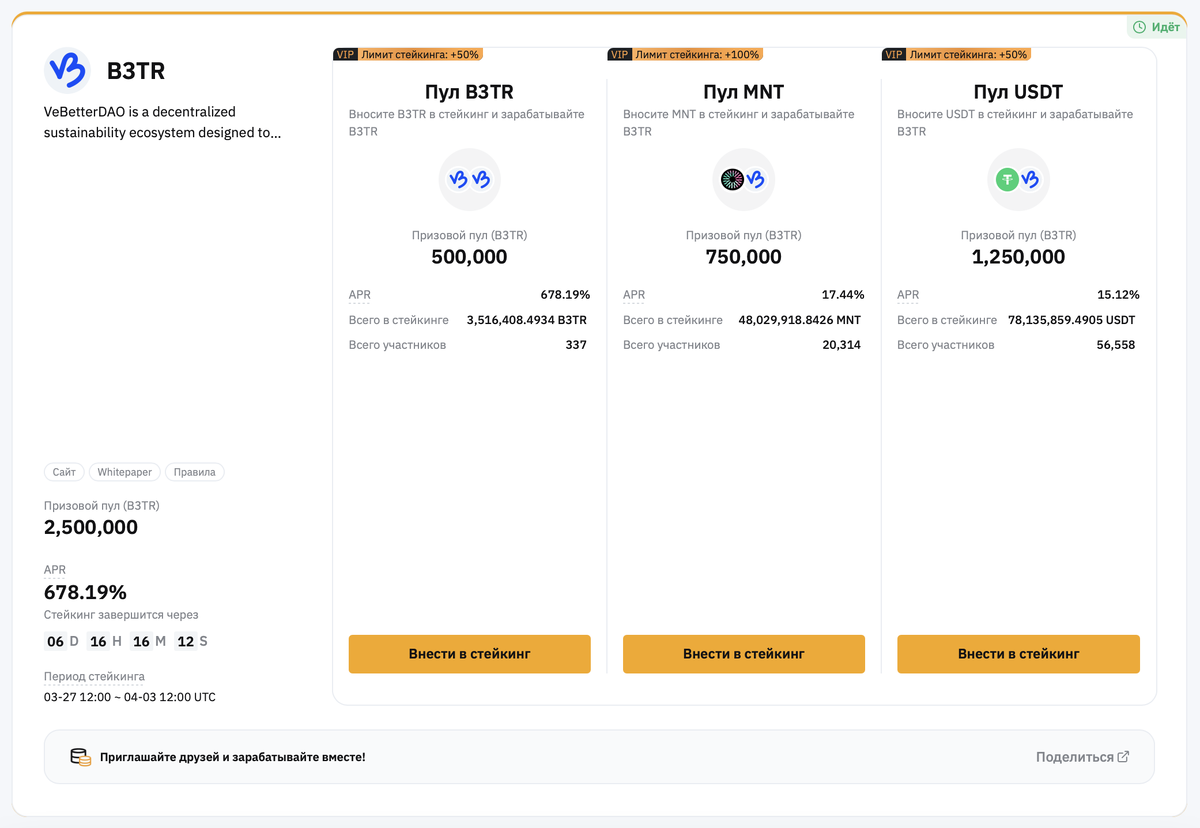Screen dimensions: 1200x828
Task: Click the coins icon in the referral banner
Action: click(82, 757)
